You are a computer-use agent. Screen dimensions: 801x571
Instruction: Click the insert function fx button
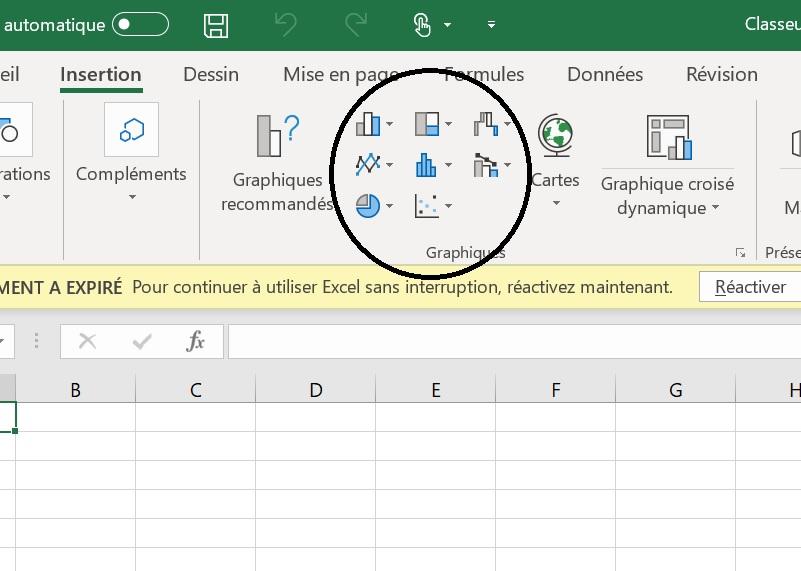coord(196,342)
